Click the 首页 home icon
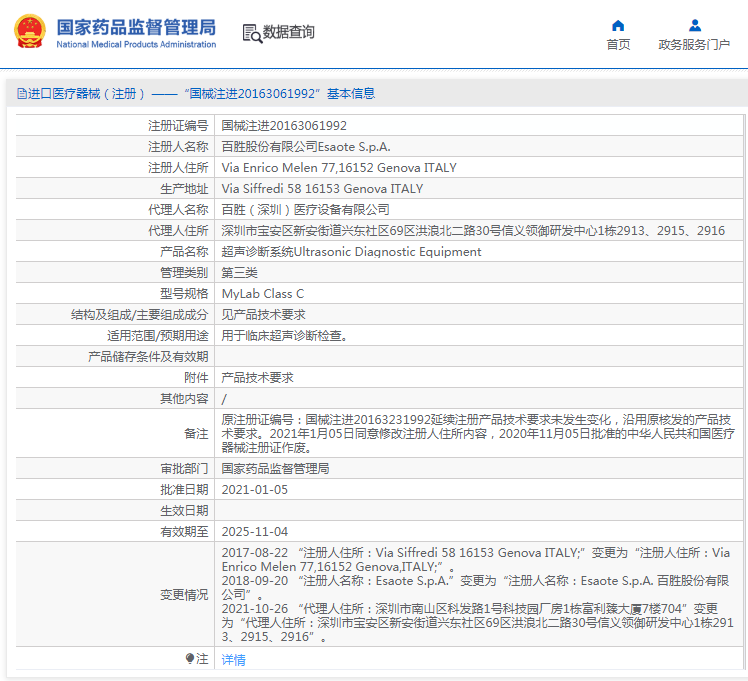748x681 pixels. click(x=618, y=25)
